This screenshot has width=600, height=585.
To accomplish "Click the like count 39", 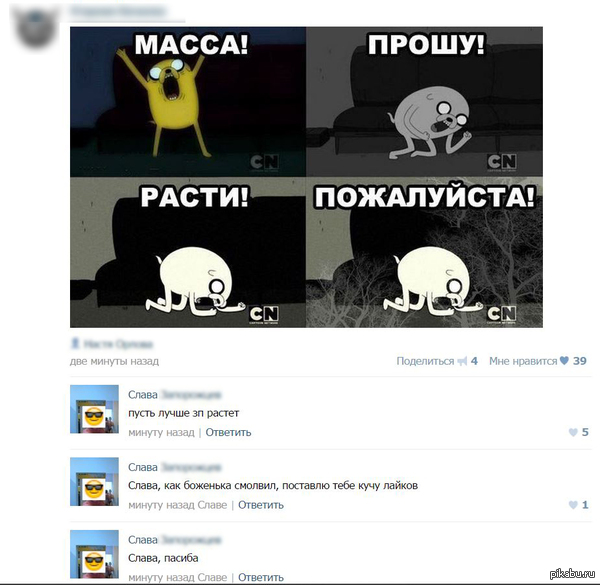I will coord(580,361).
